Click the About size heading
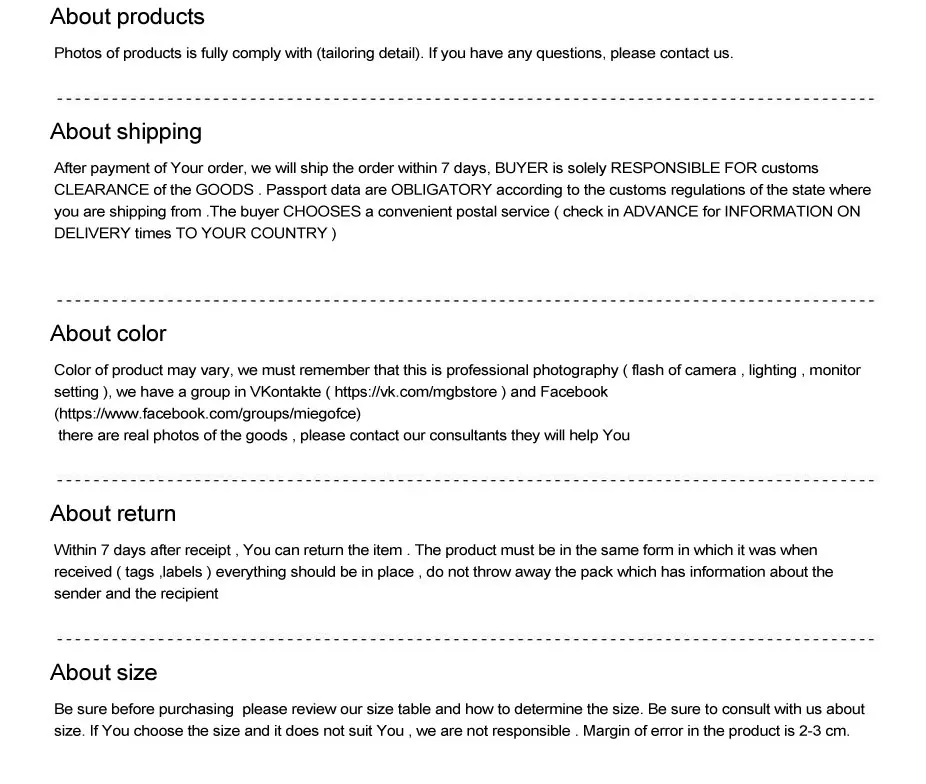Image resolution: width=926 pixels, height=784 pixels. (103, 672)
